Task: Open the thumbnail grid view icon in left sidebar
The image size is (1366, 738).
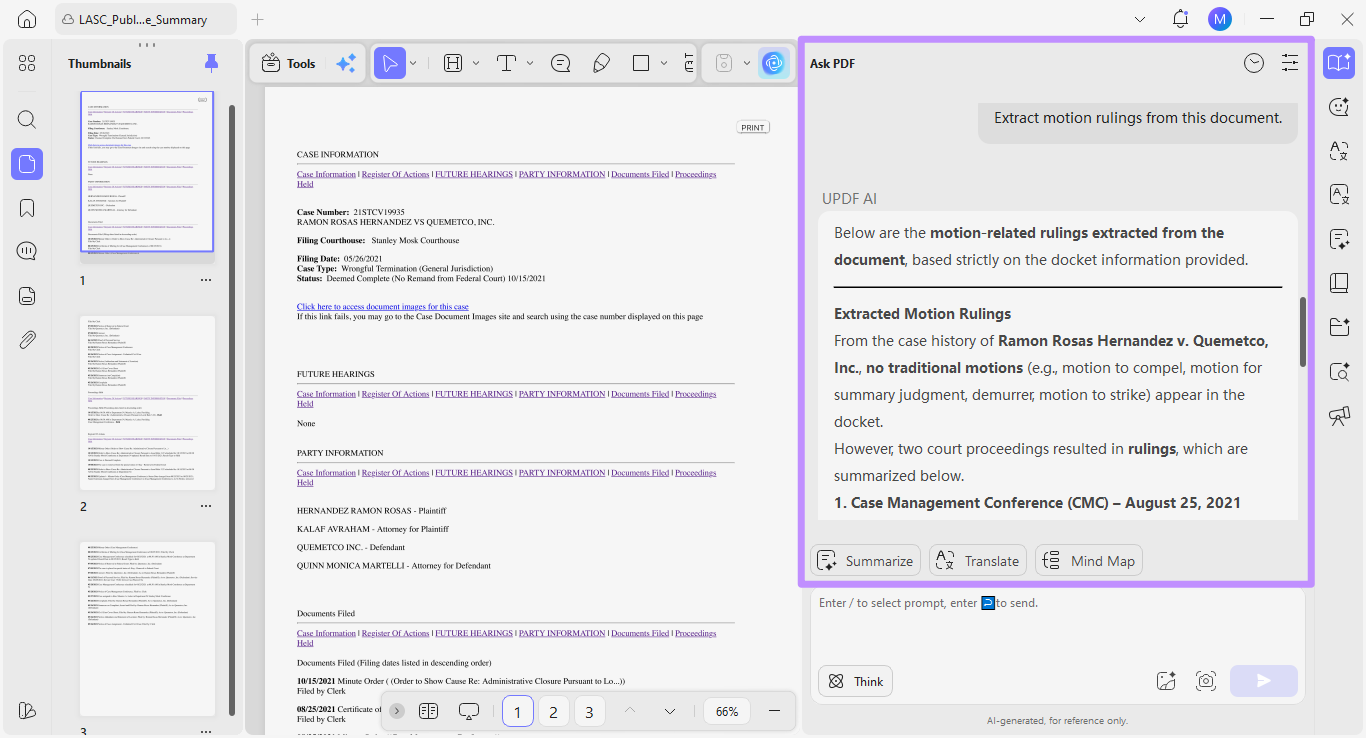Action: [x=27, y=63]
